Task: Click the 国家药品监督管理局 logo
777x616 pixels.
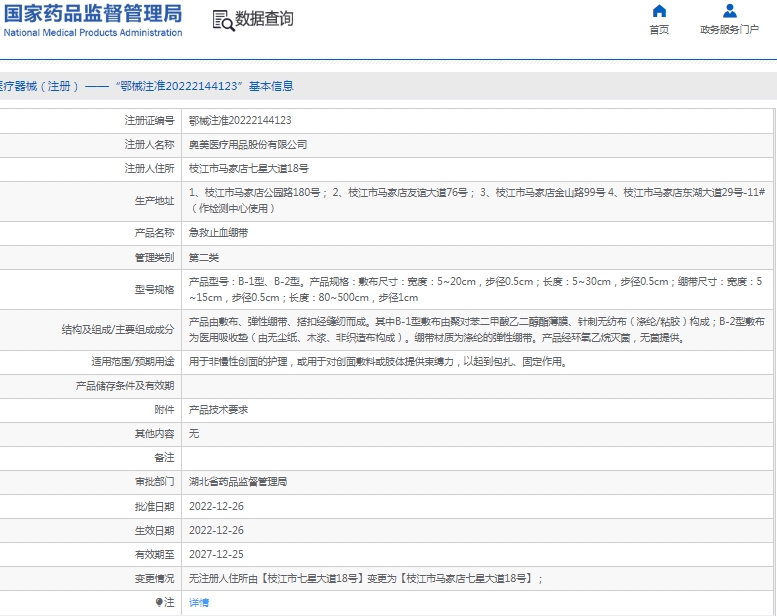Action: pos(93,14)
